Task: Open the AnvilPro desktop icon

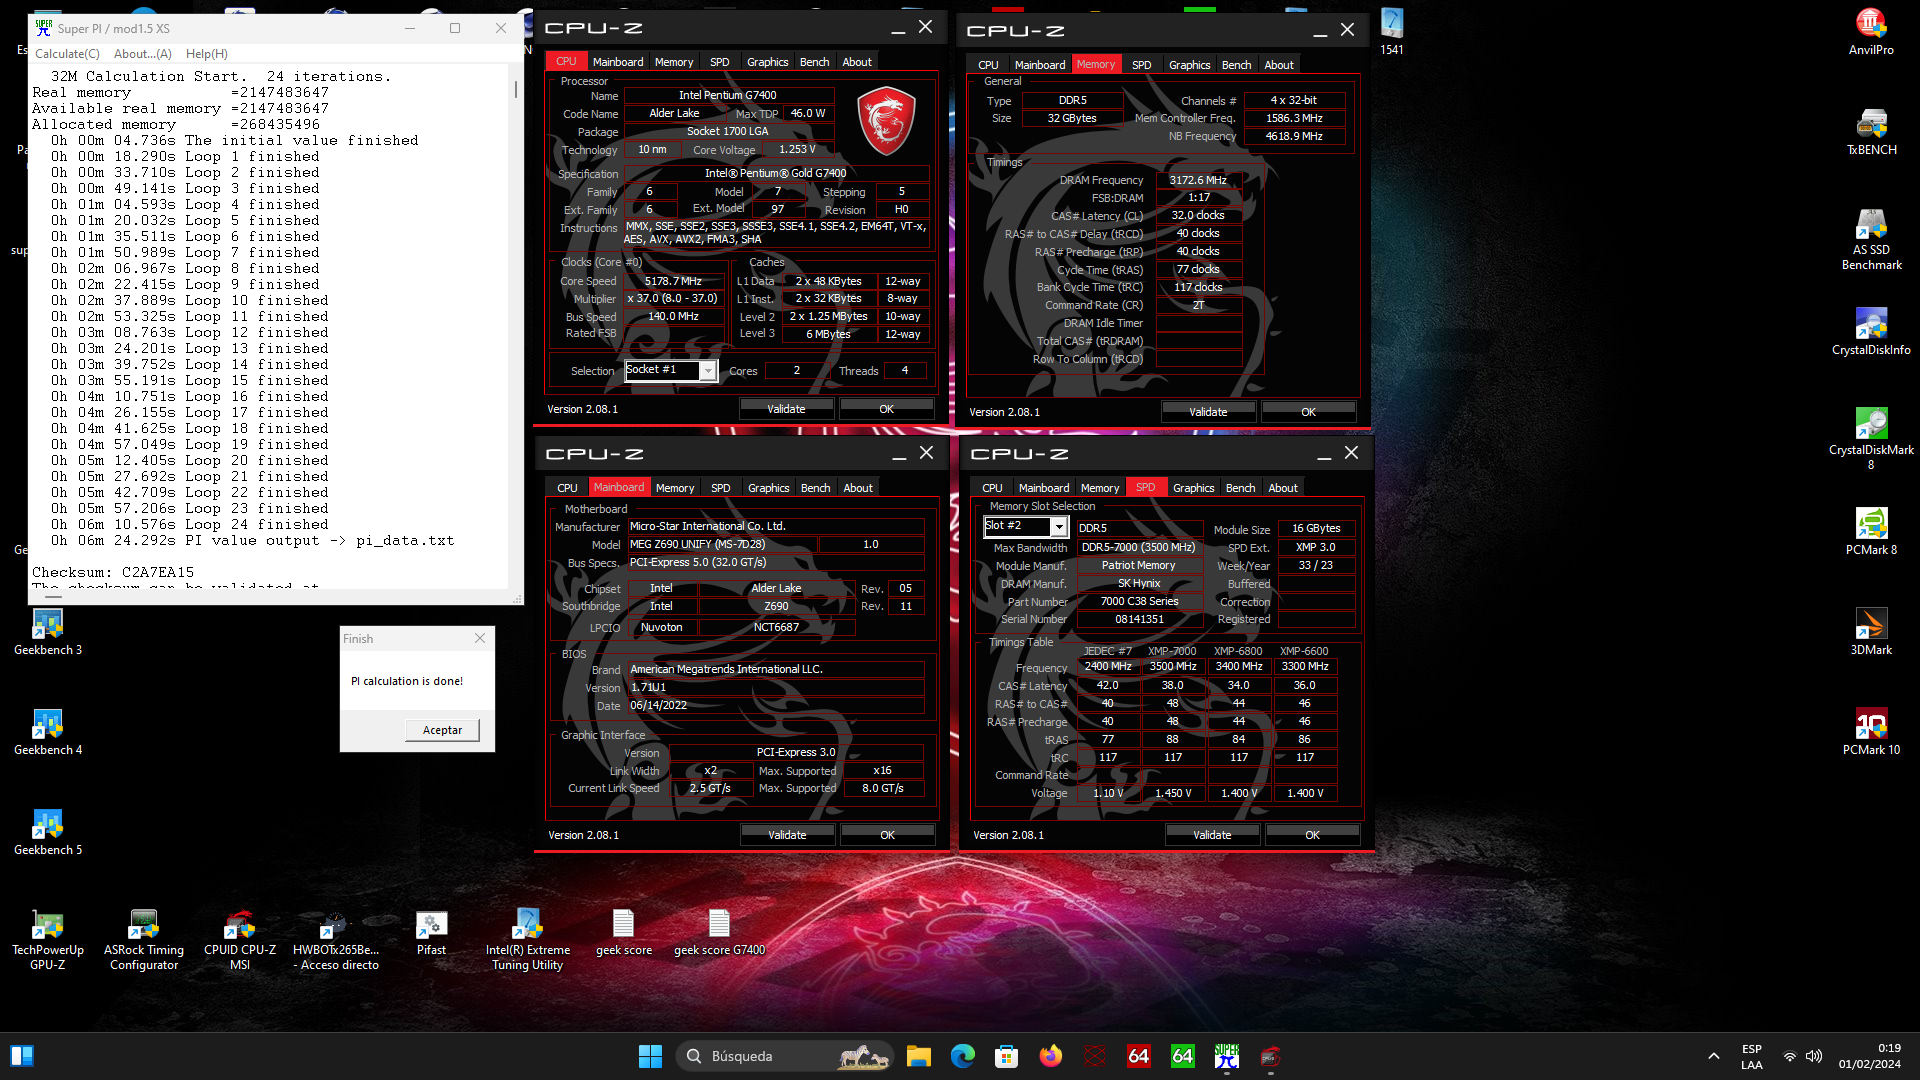Action: coord(1870,32)
